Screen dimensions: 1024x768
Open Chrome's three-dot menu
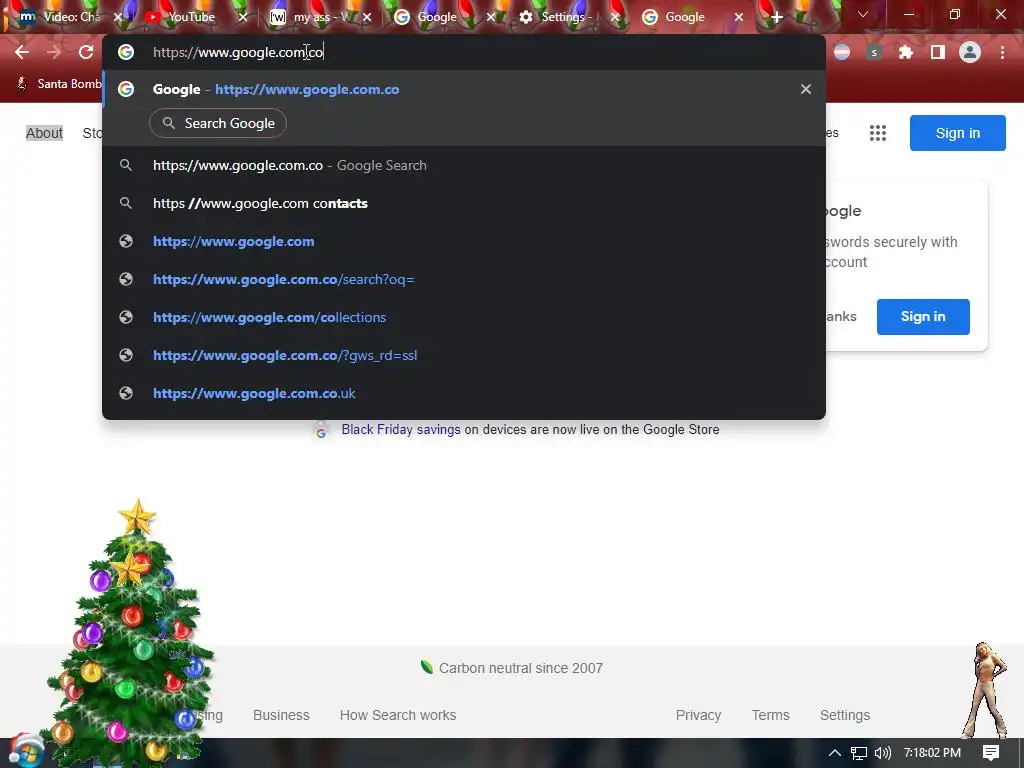pos(1002,52)
